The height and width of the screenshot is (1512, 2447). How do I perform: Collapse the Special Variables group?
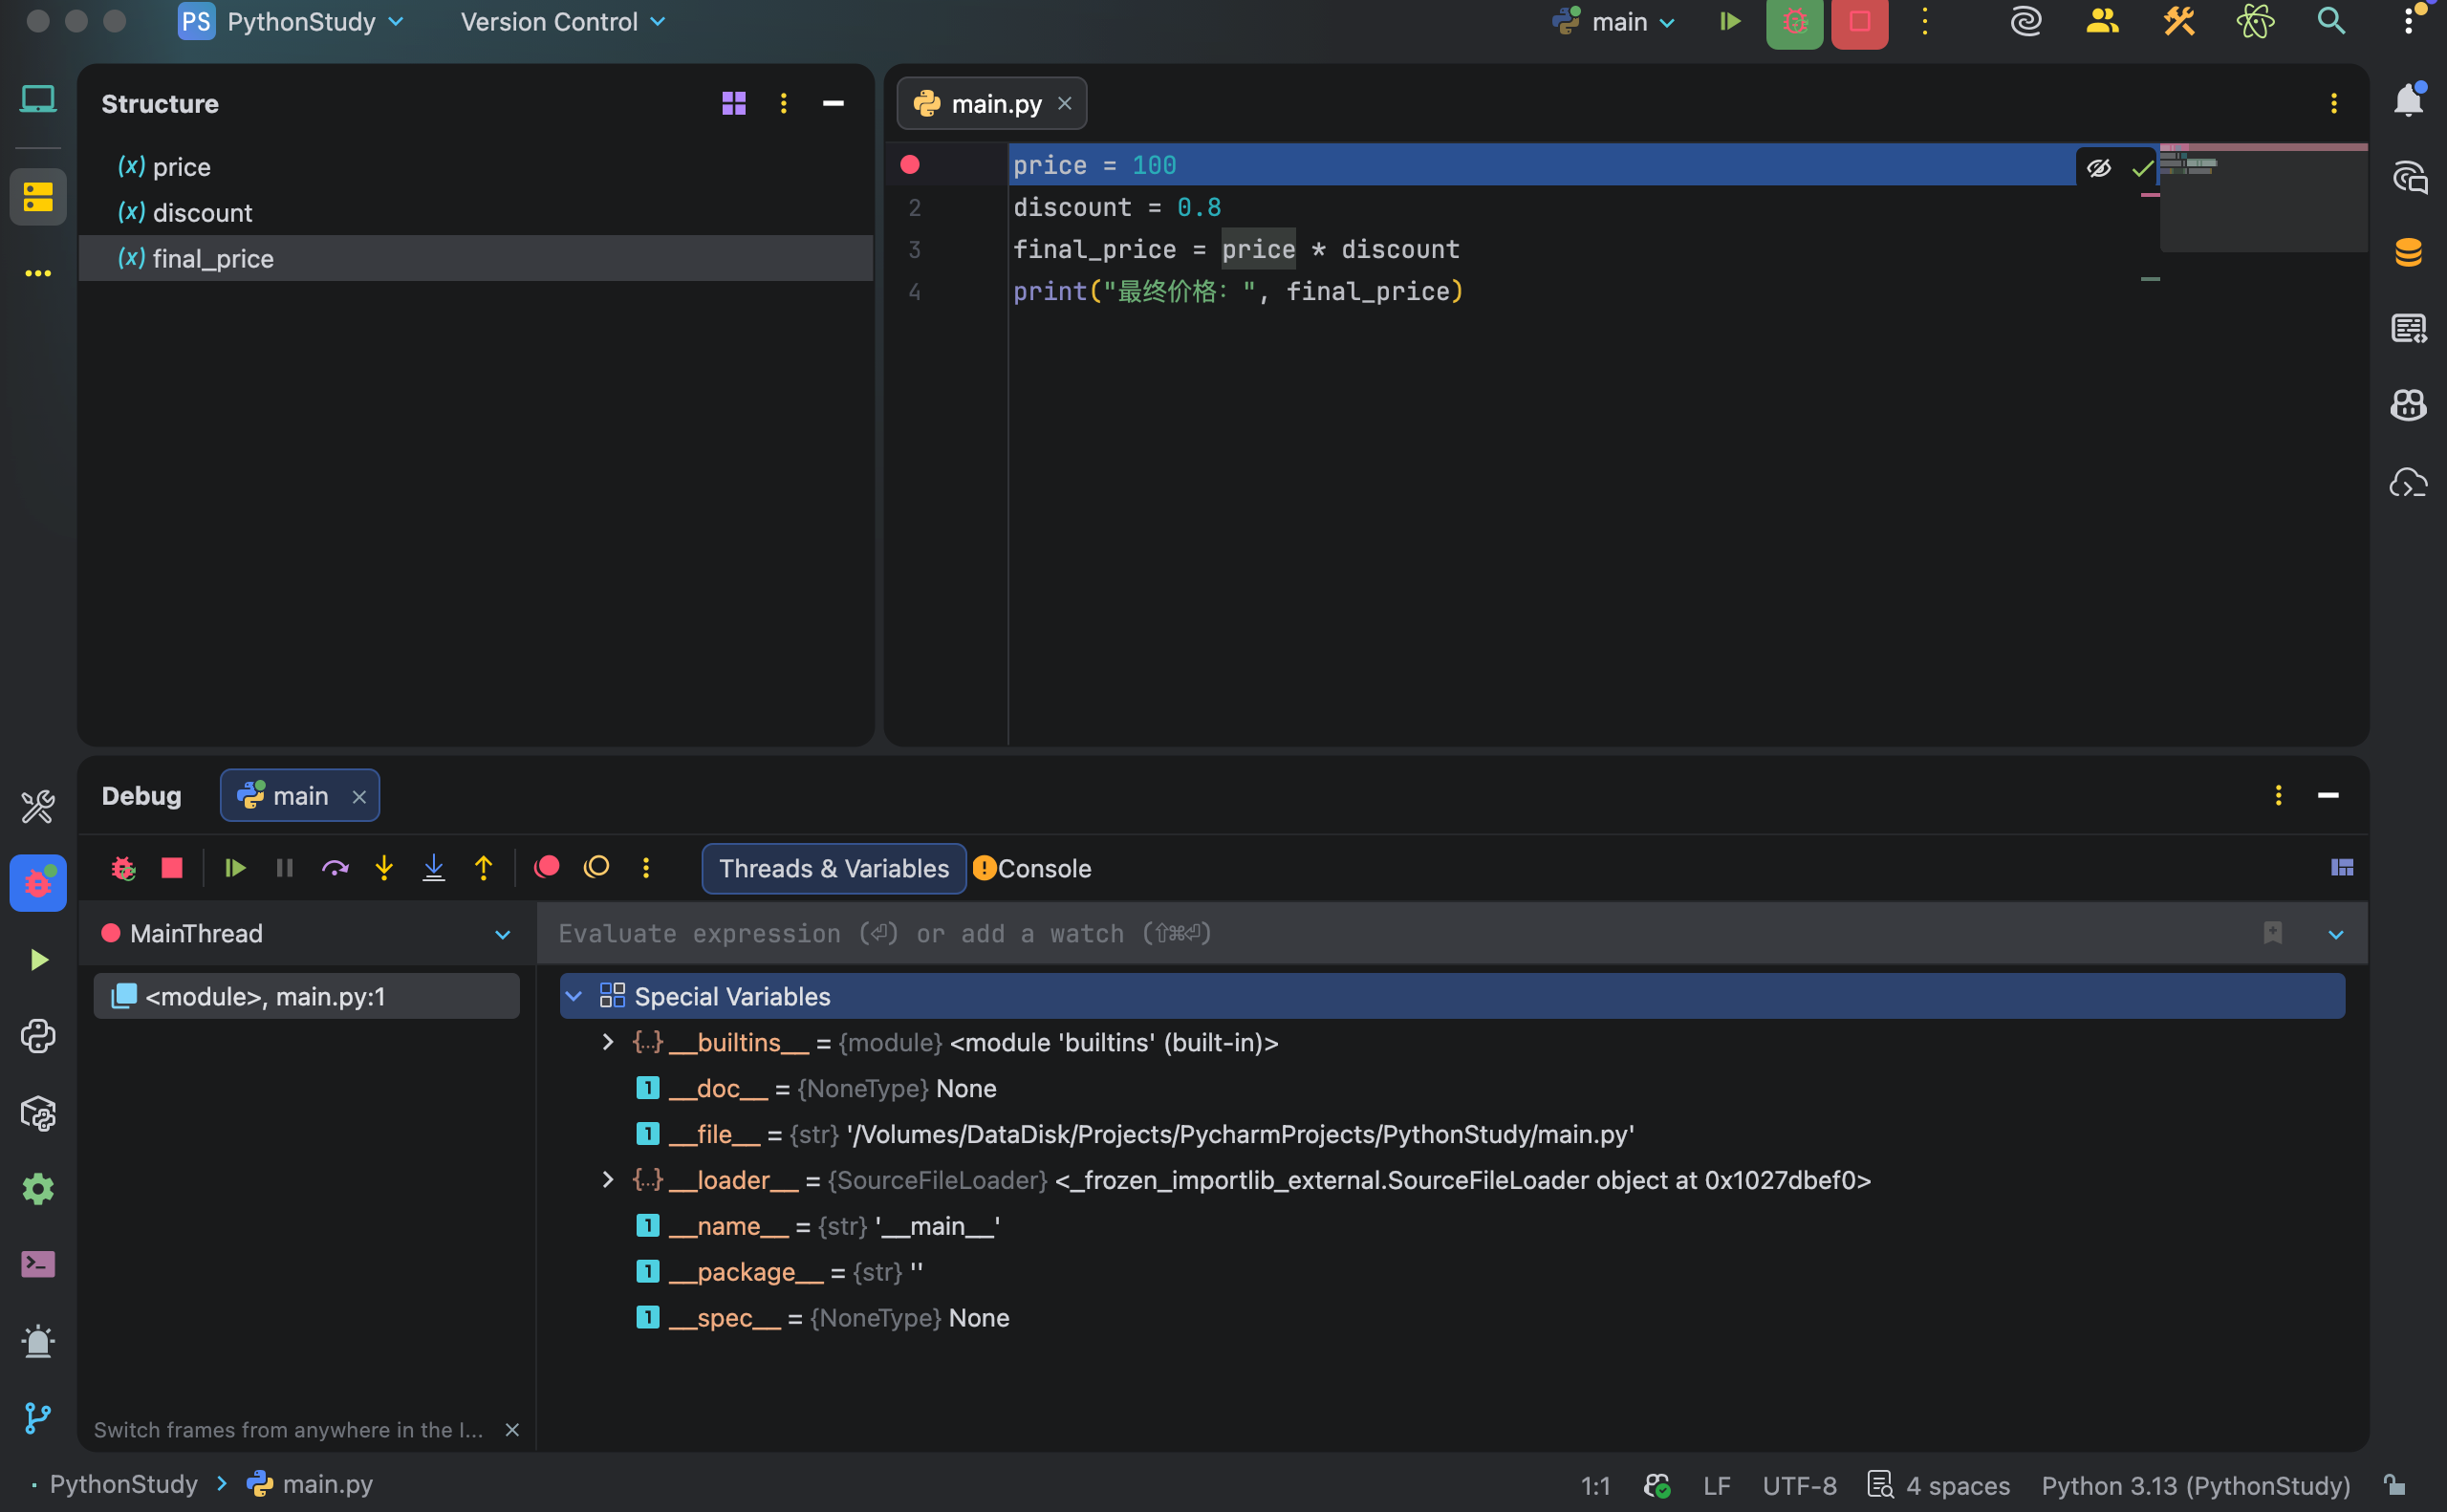tap(574, 996)
